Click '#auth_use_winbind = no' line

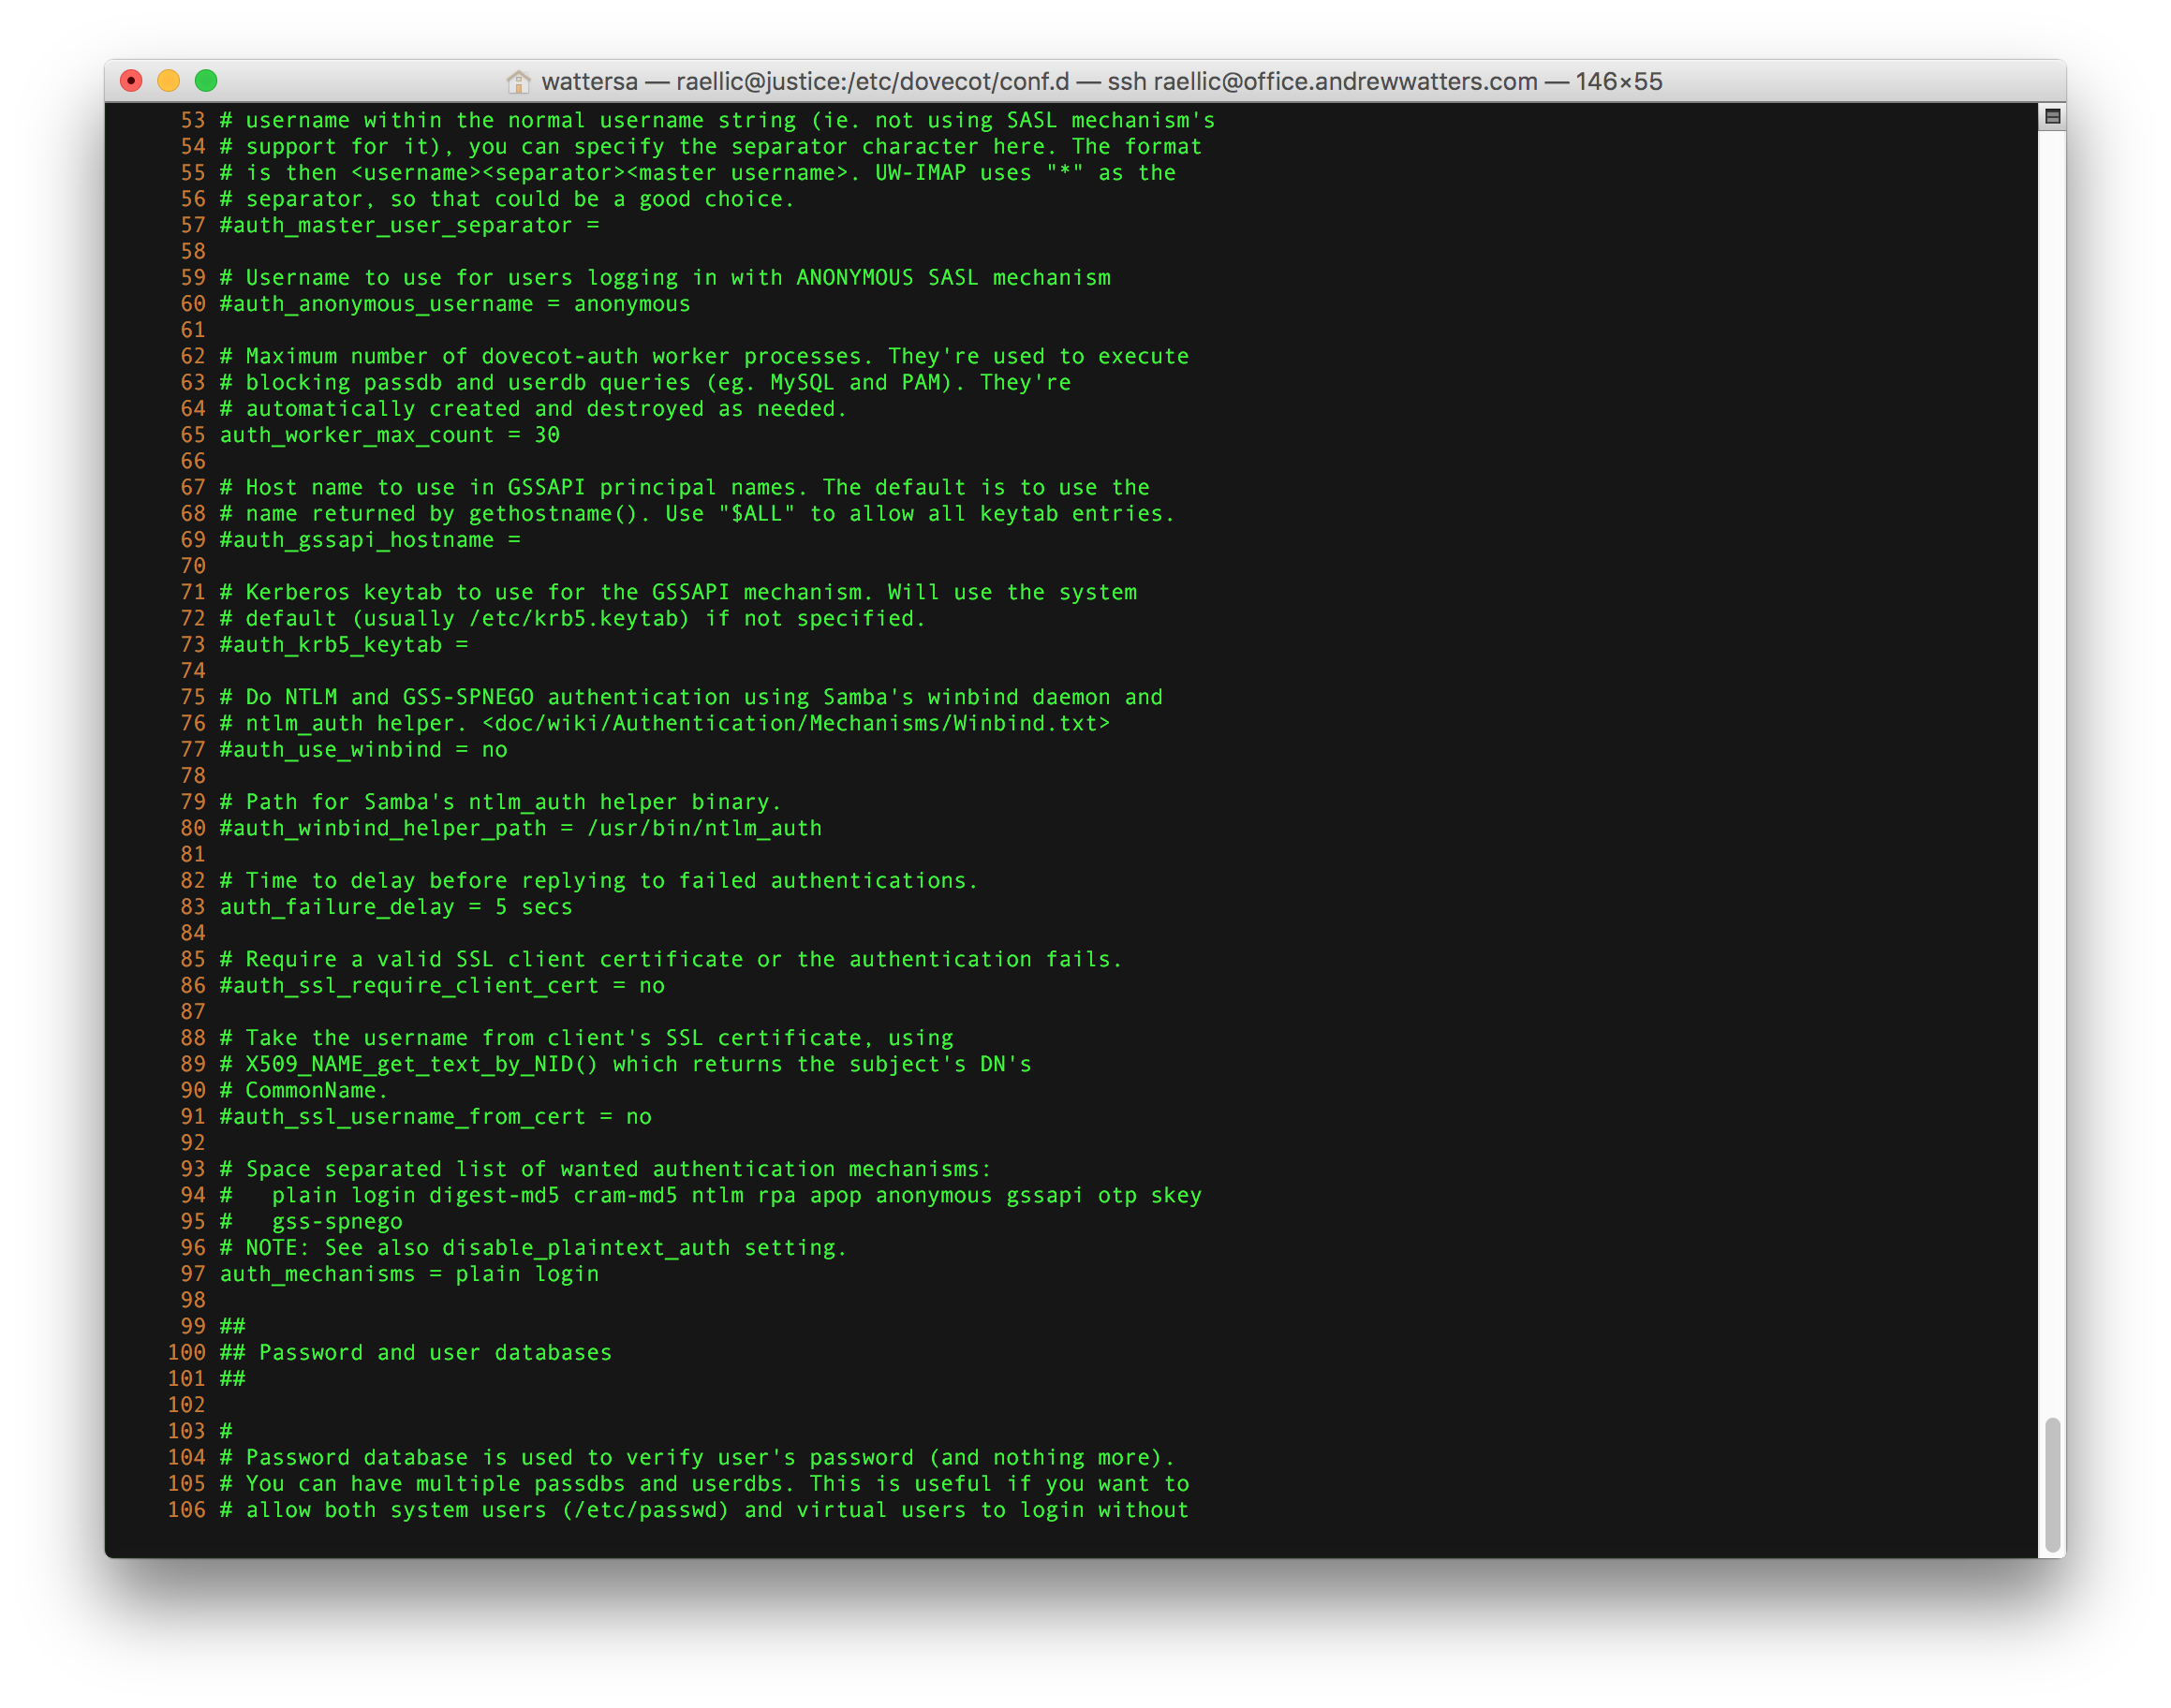point(363,750)
